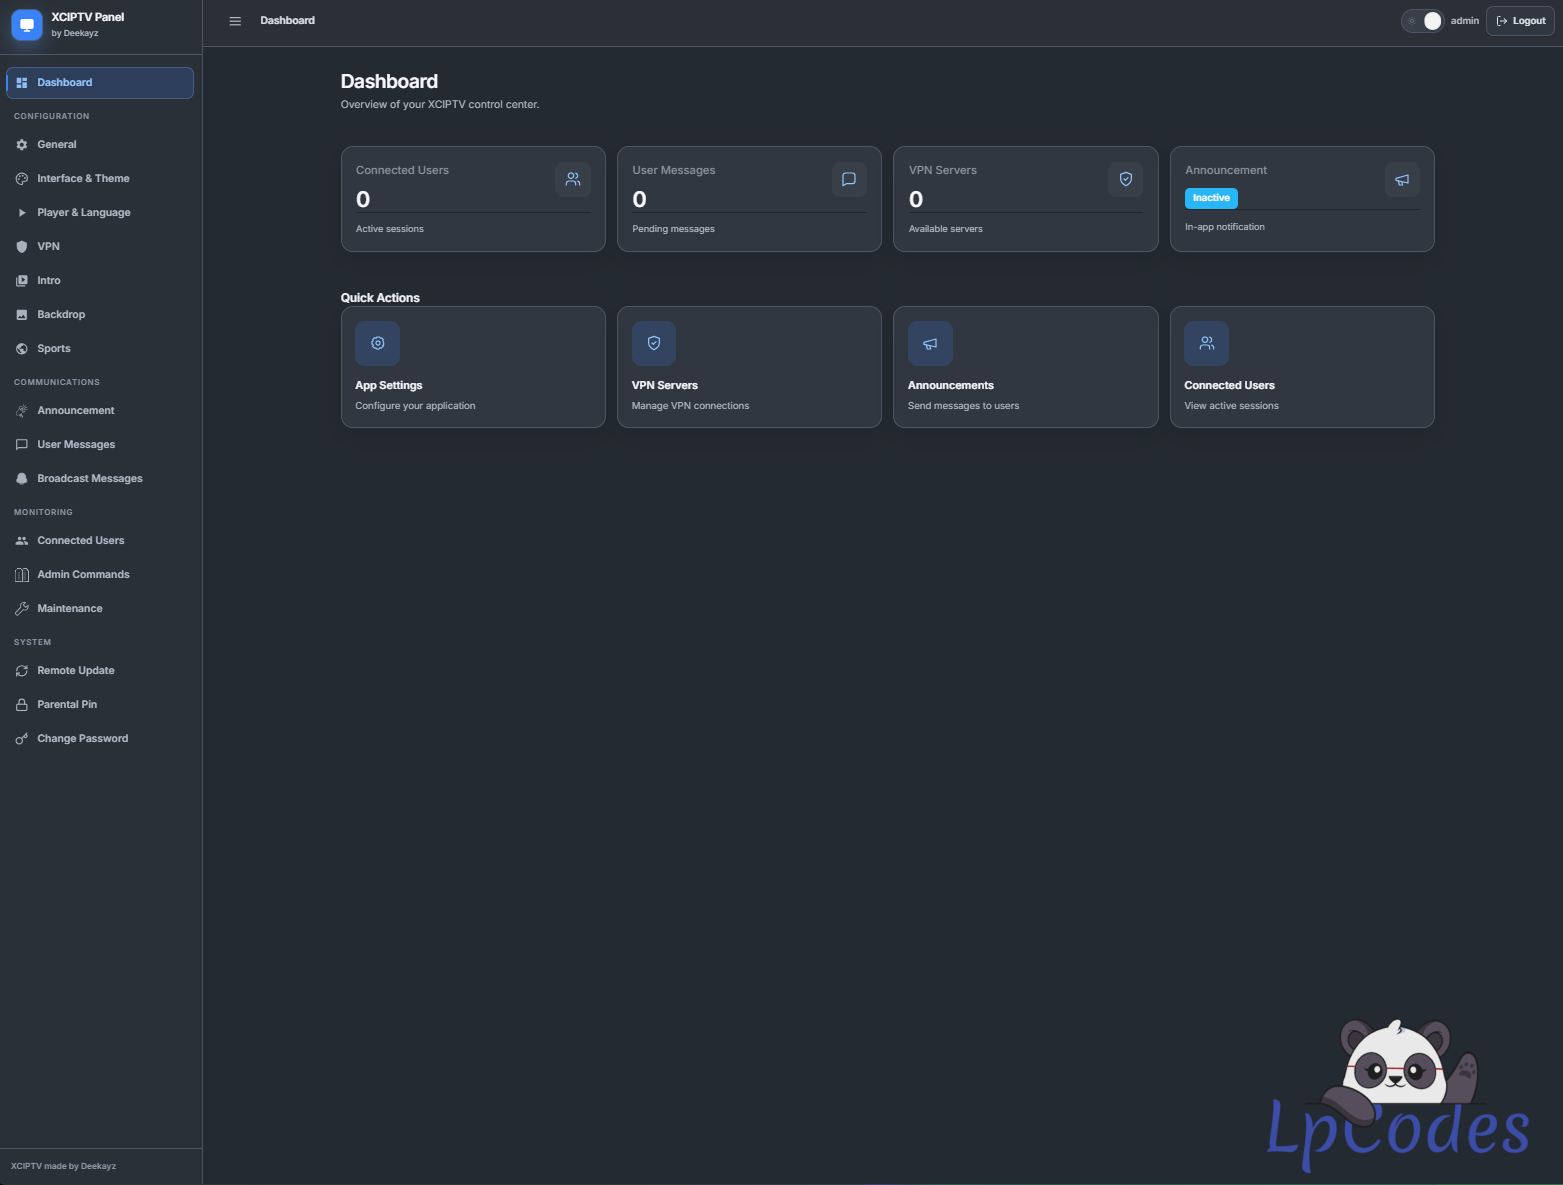Click the Inactive announcement badge
1563x1185 pixels.
[1211, 198]
